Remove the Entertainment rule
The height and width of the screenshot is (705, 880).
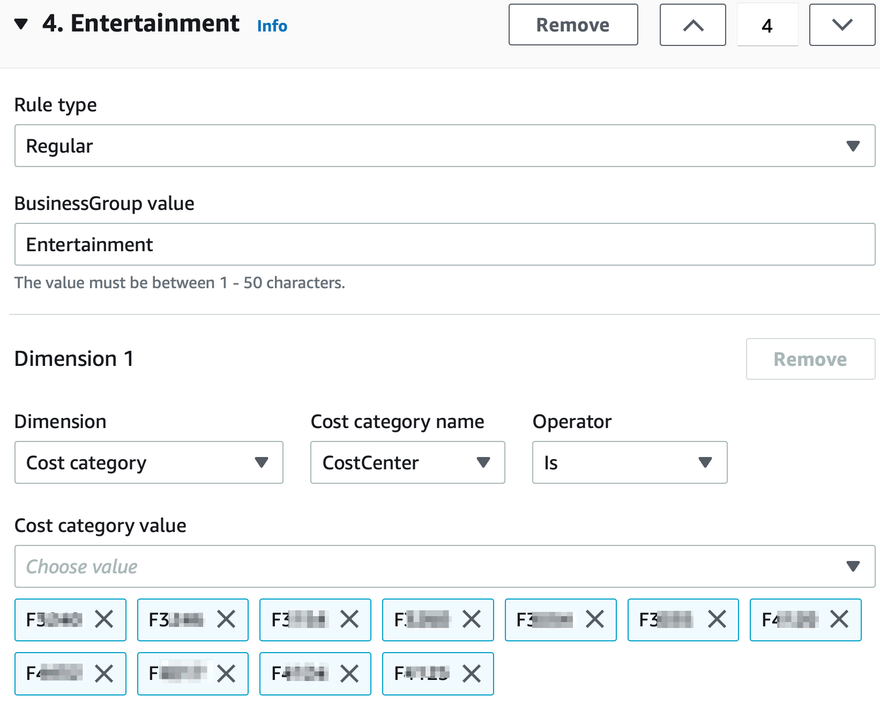(x=573, y=25)
